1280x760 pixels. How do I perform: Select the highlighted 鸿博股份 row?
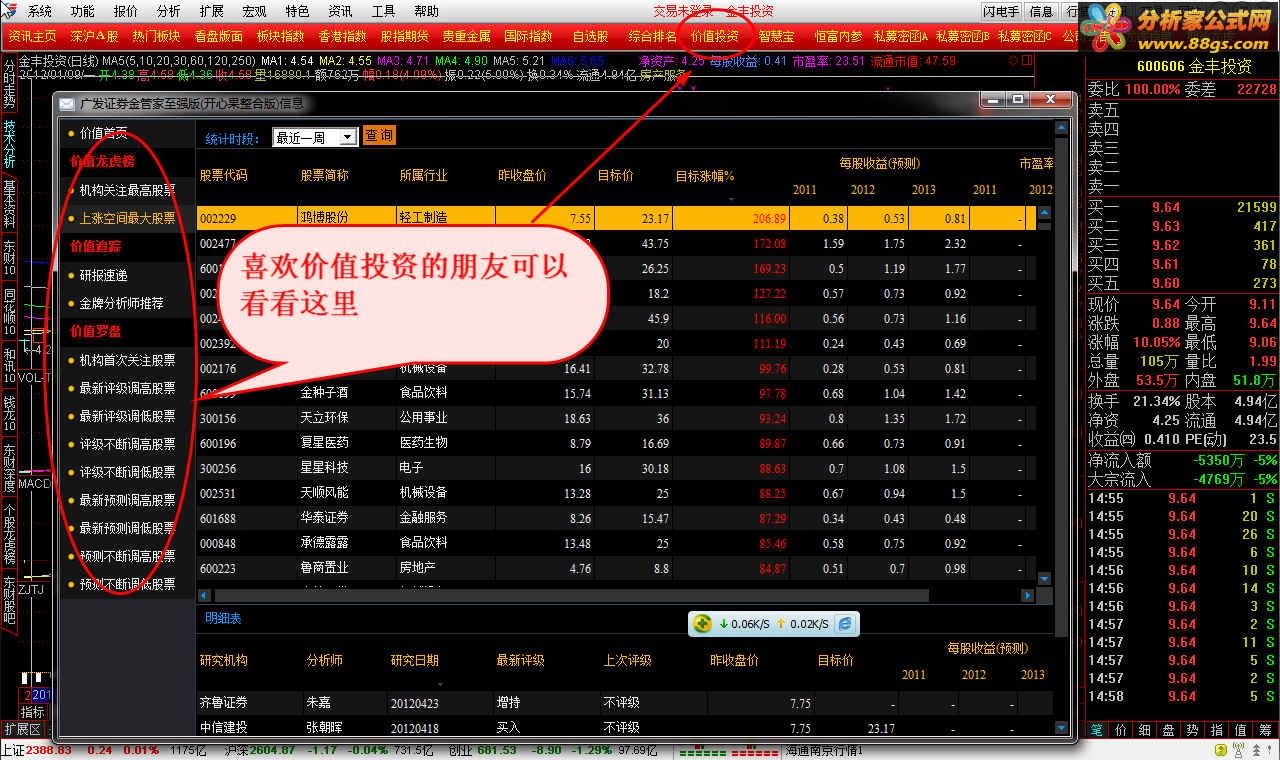pyautogui.click(x=616, y=218)
